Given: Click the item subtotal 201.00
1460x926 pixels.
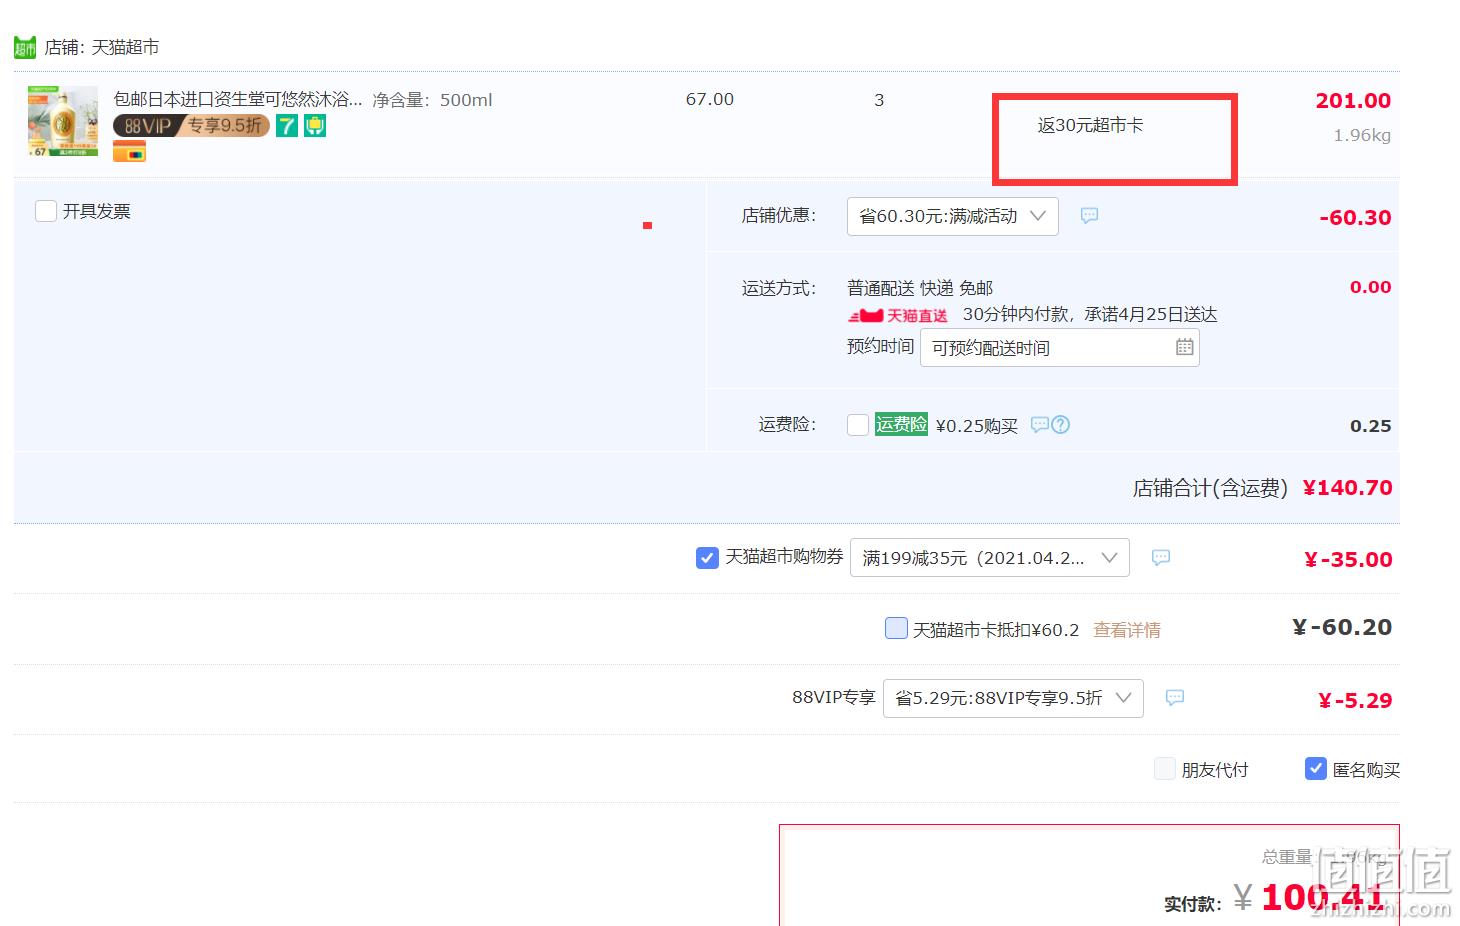Looking at the screenshot, I should tap(1353, 101).
